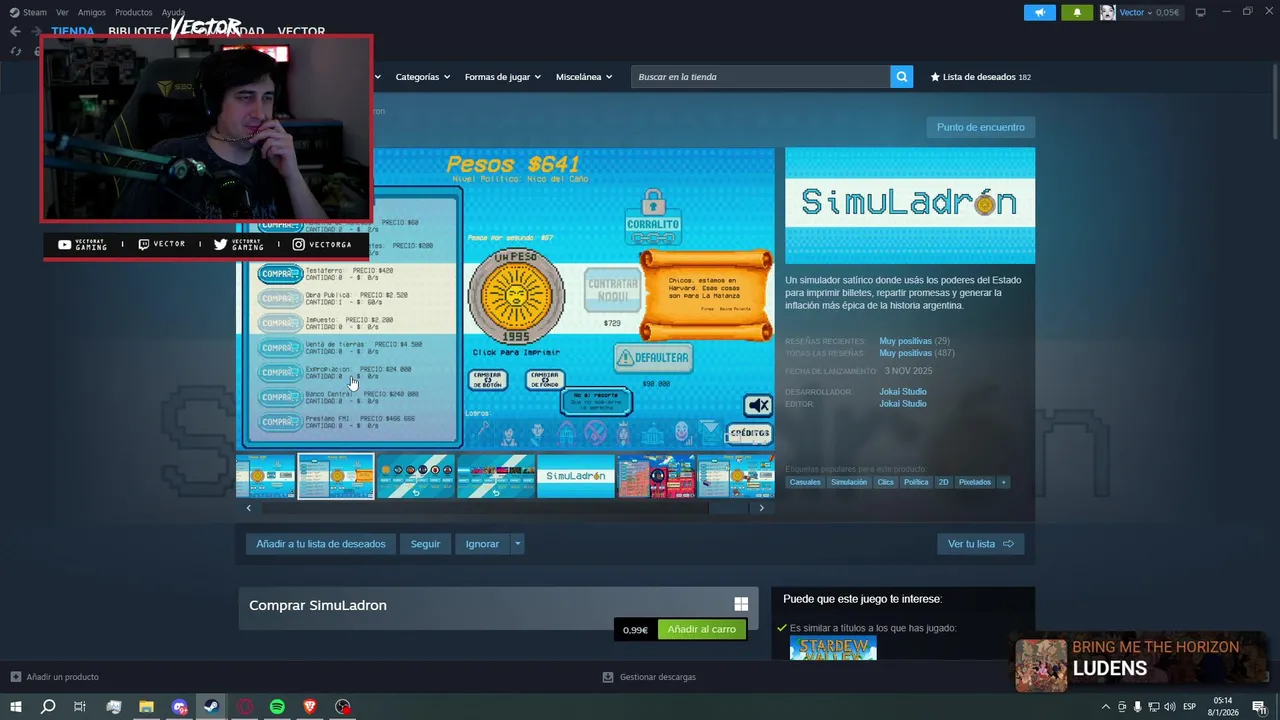Click the downloads icon beside Gestionar descargas
The width and height of the screenshot is (1280, 720).
click(x=608, y=677)
